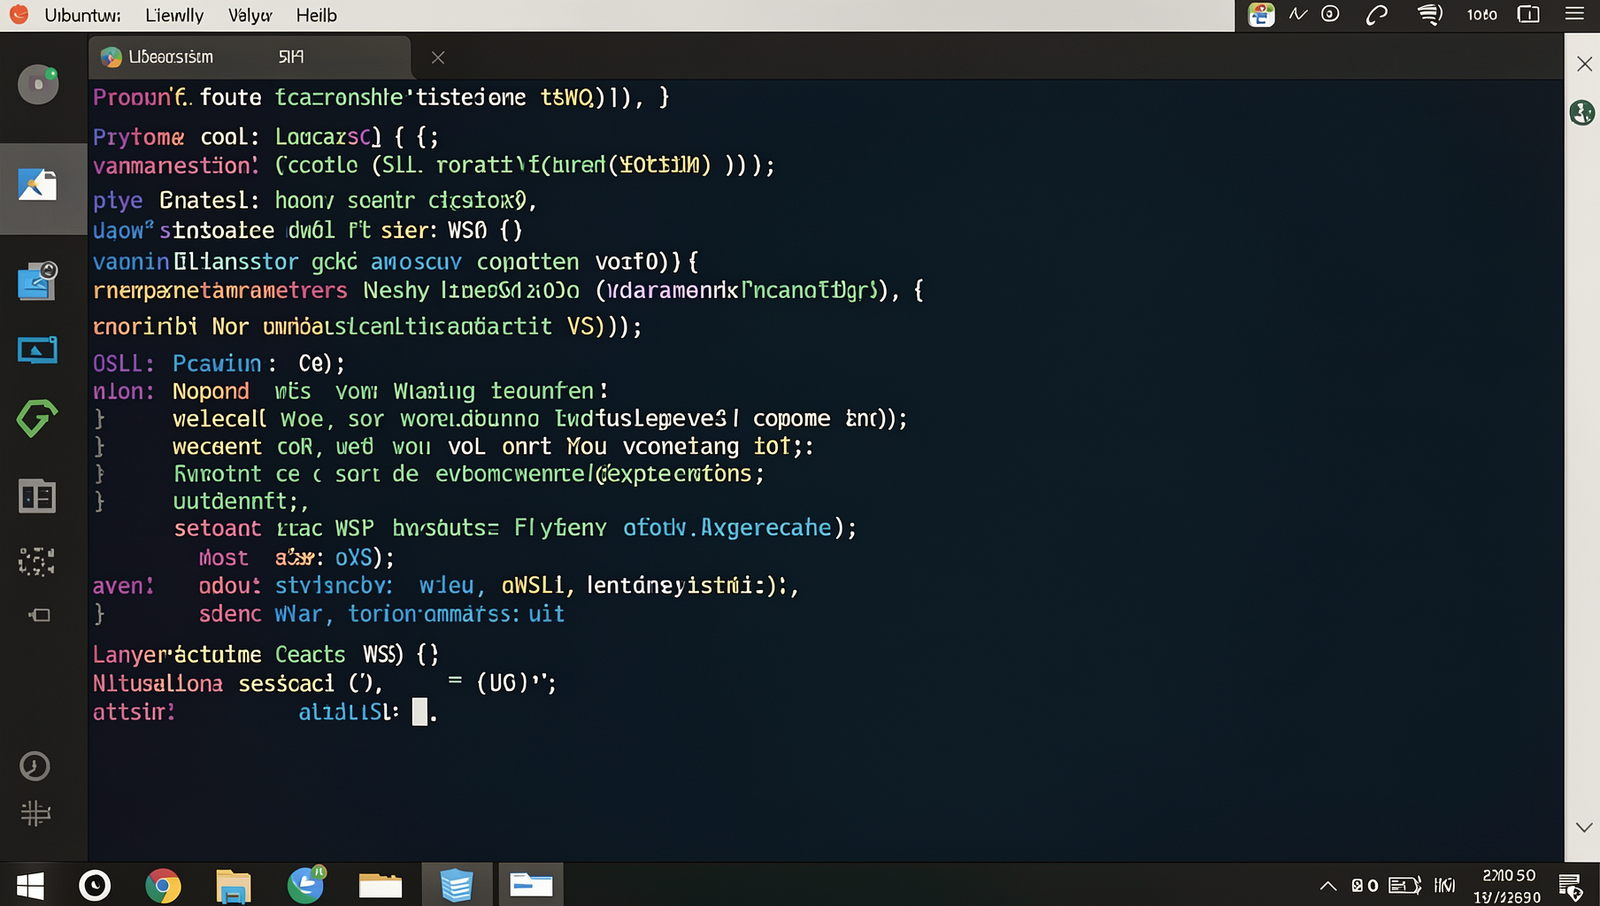Click the battery icon in system tray

pos(1404,885)
